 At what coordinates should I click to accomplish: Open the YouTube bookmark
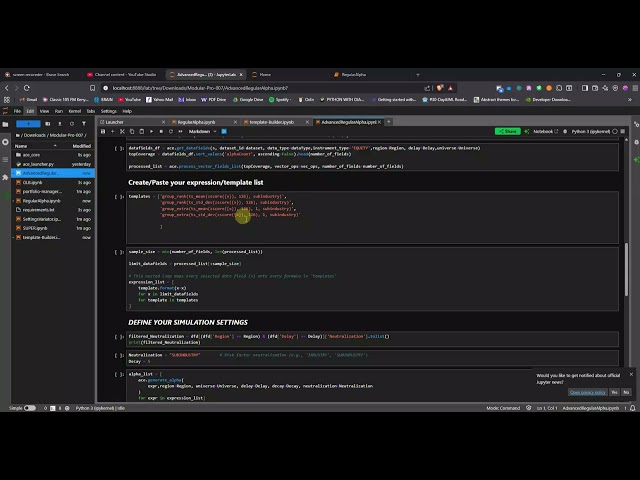(129, 100)
